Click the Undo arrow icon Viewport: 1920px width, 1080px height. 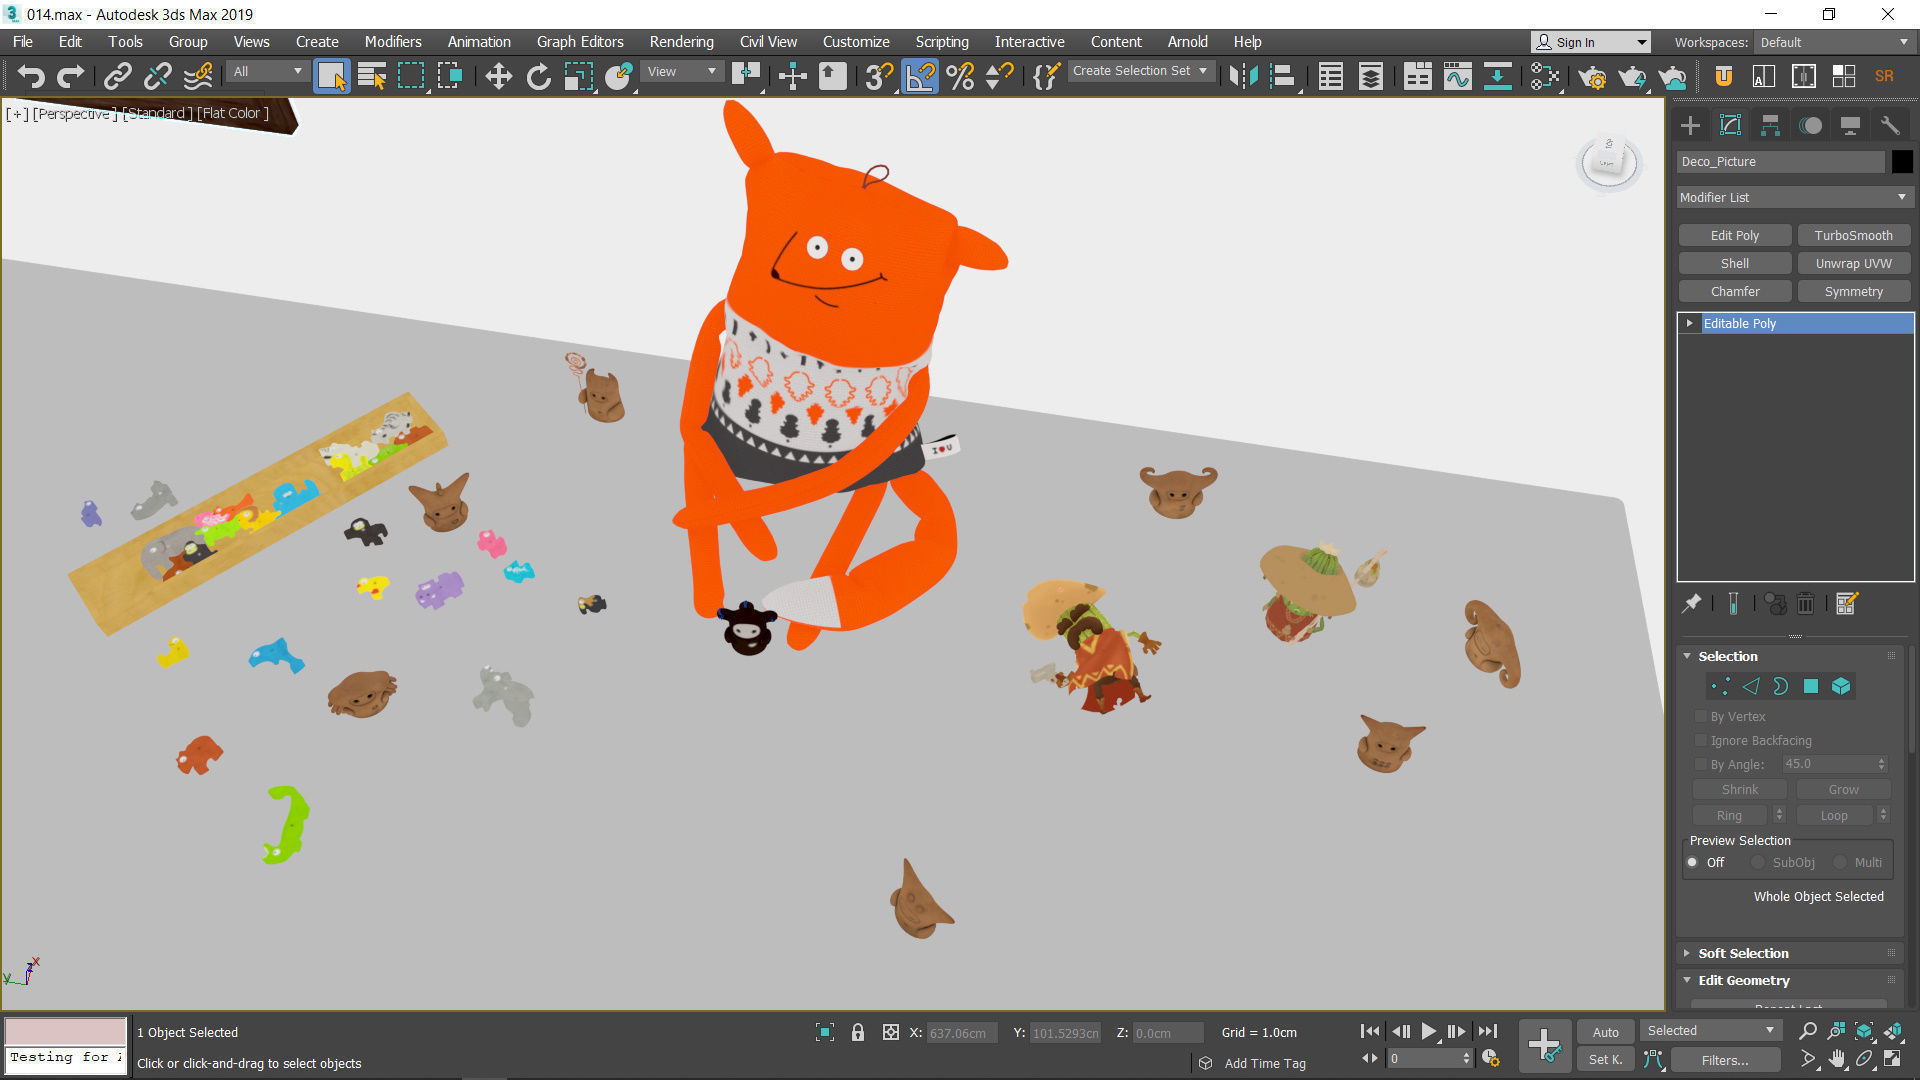tap(31, 76)
